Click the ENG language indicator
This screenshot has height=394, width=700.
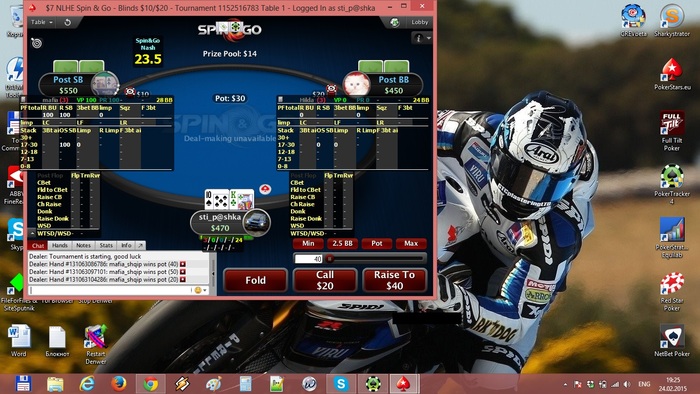(644, 384)
